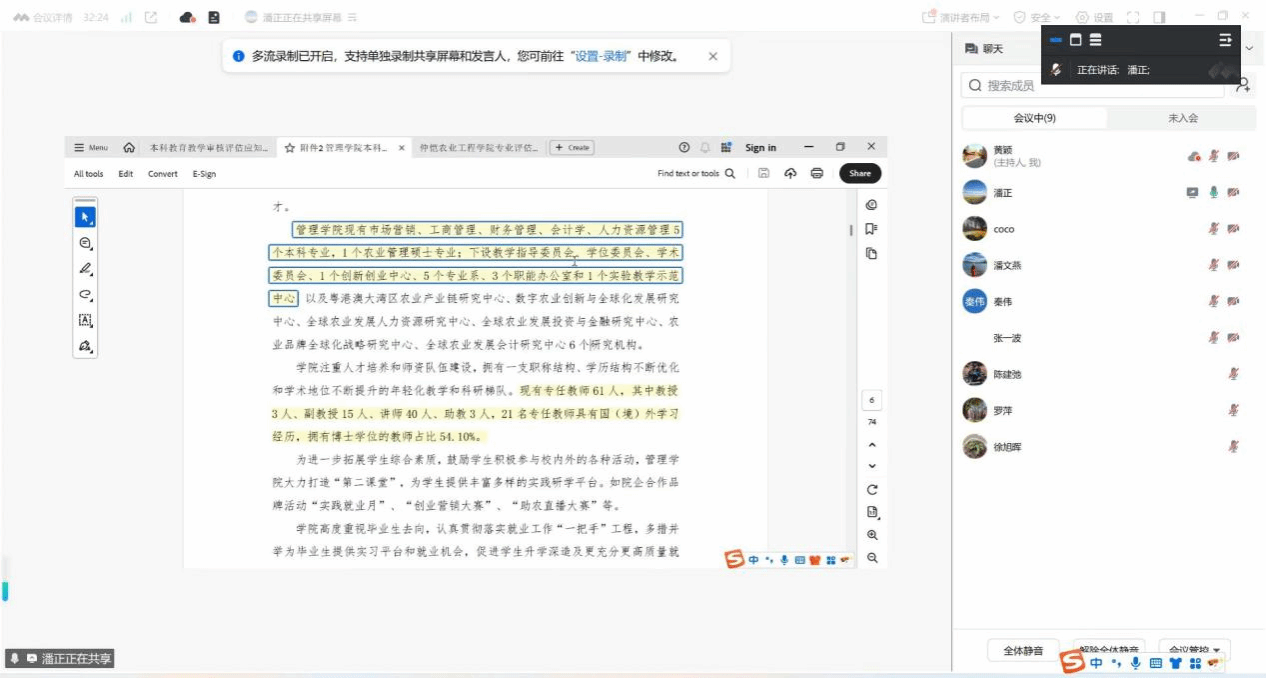Open Acrobat help question mark icon

[684, 147]
